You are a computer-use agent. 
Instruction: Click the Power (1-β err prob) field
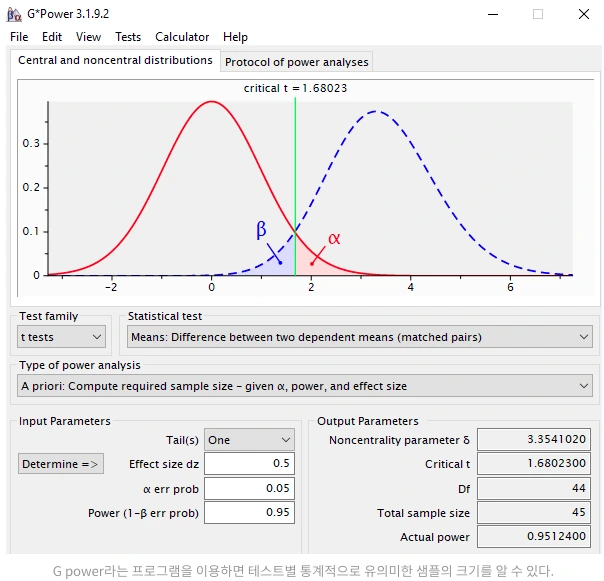point(249,512)
